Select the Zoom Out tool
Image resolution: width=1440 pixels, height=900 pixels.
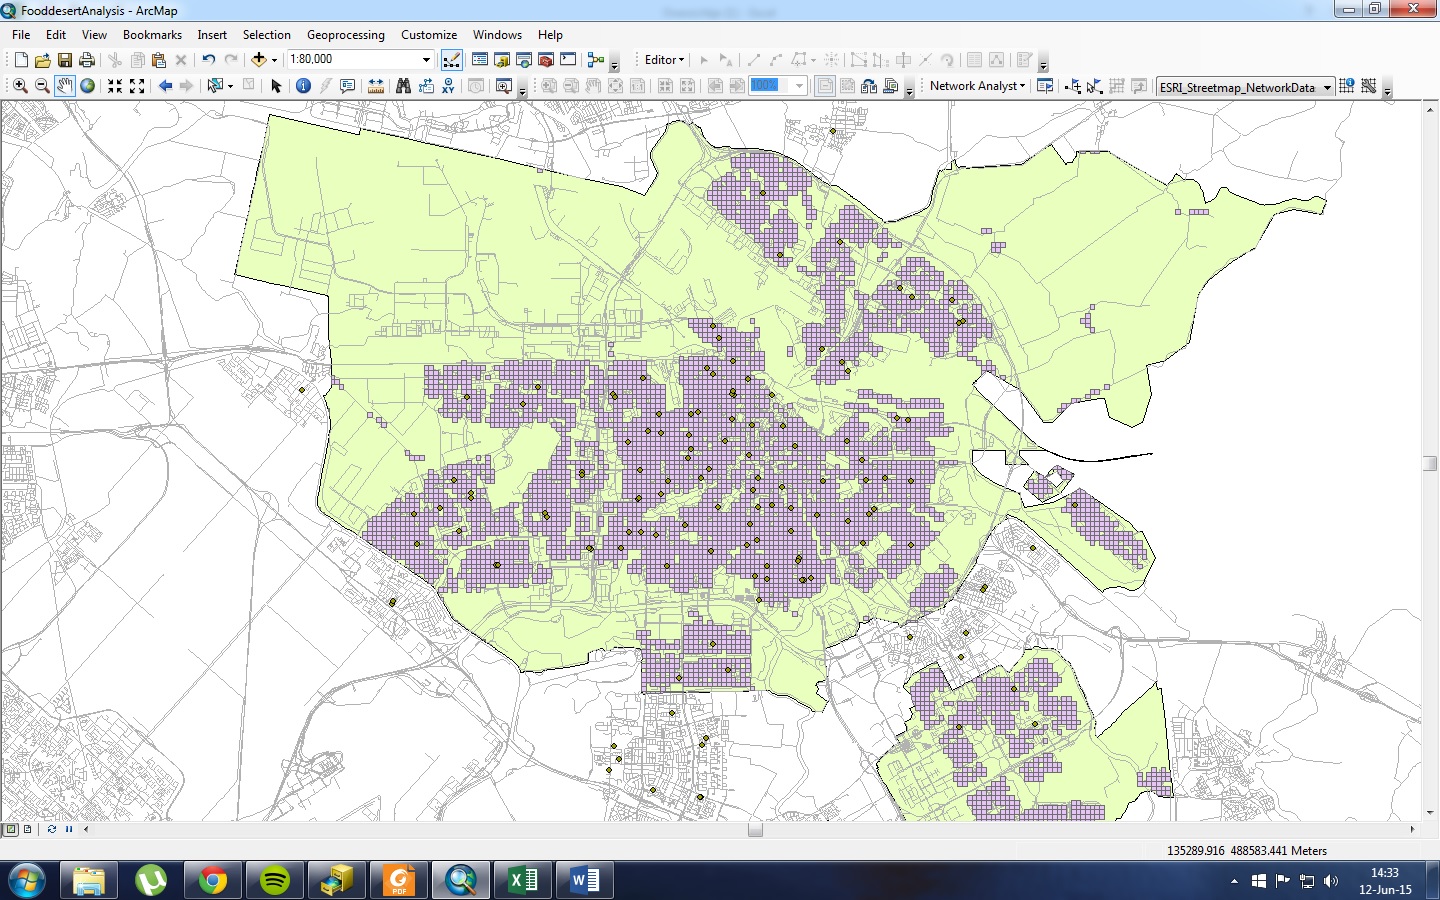[42, 86]
